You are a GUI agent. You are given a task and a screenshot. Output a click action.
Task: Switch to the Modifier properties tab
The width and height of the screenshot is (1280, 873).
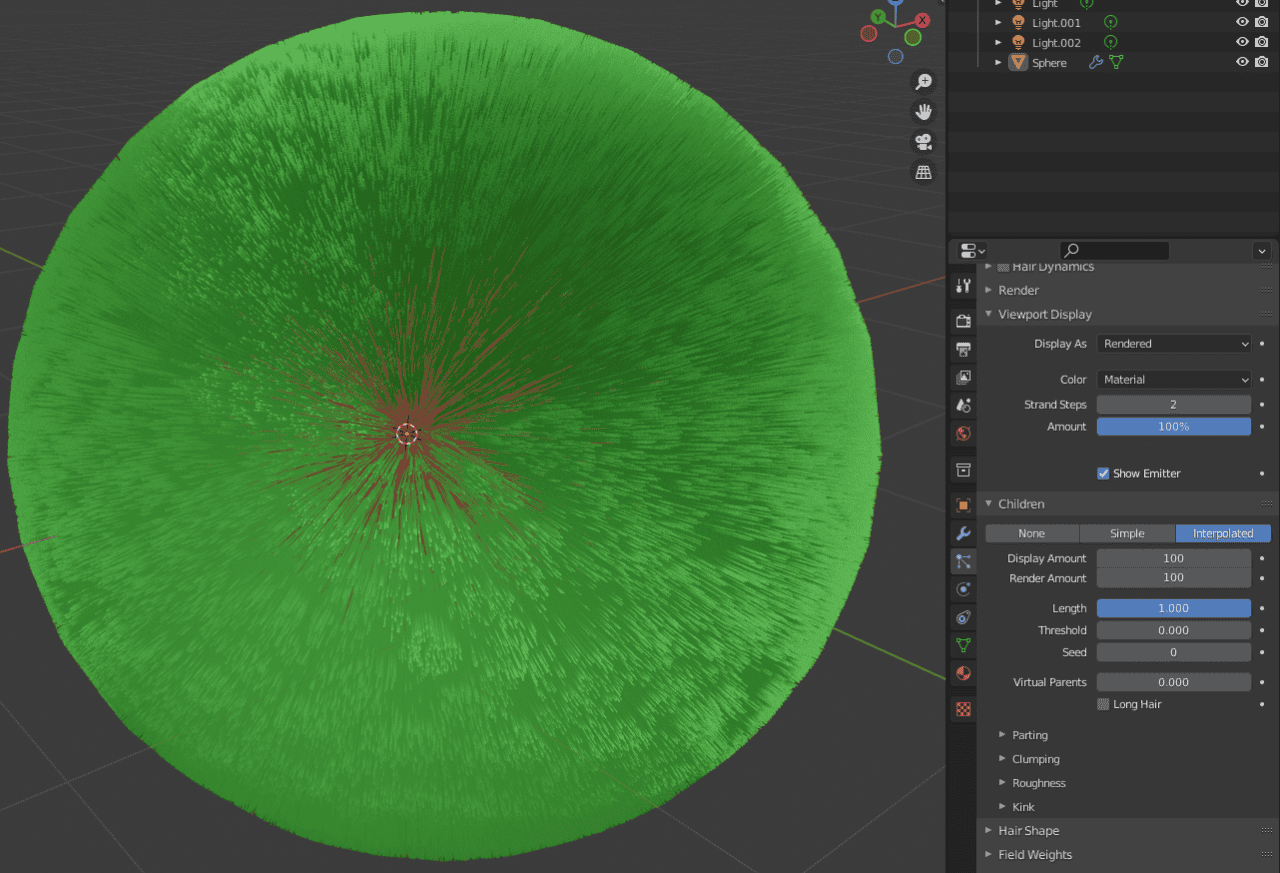[x=962, y=533]
